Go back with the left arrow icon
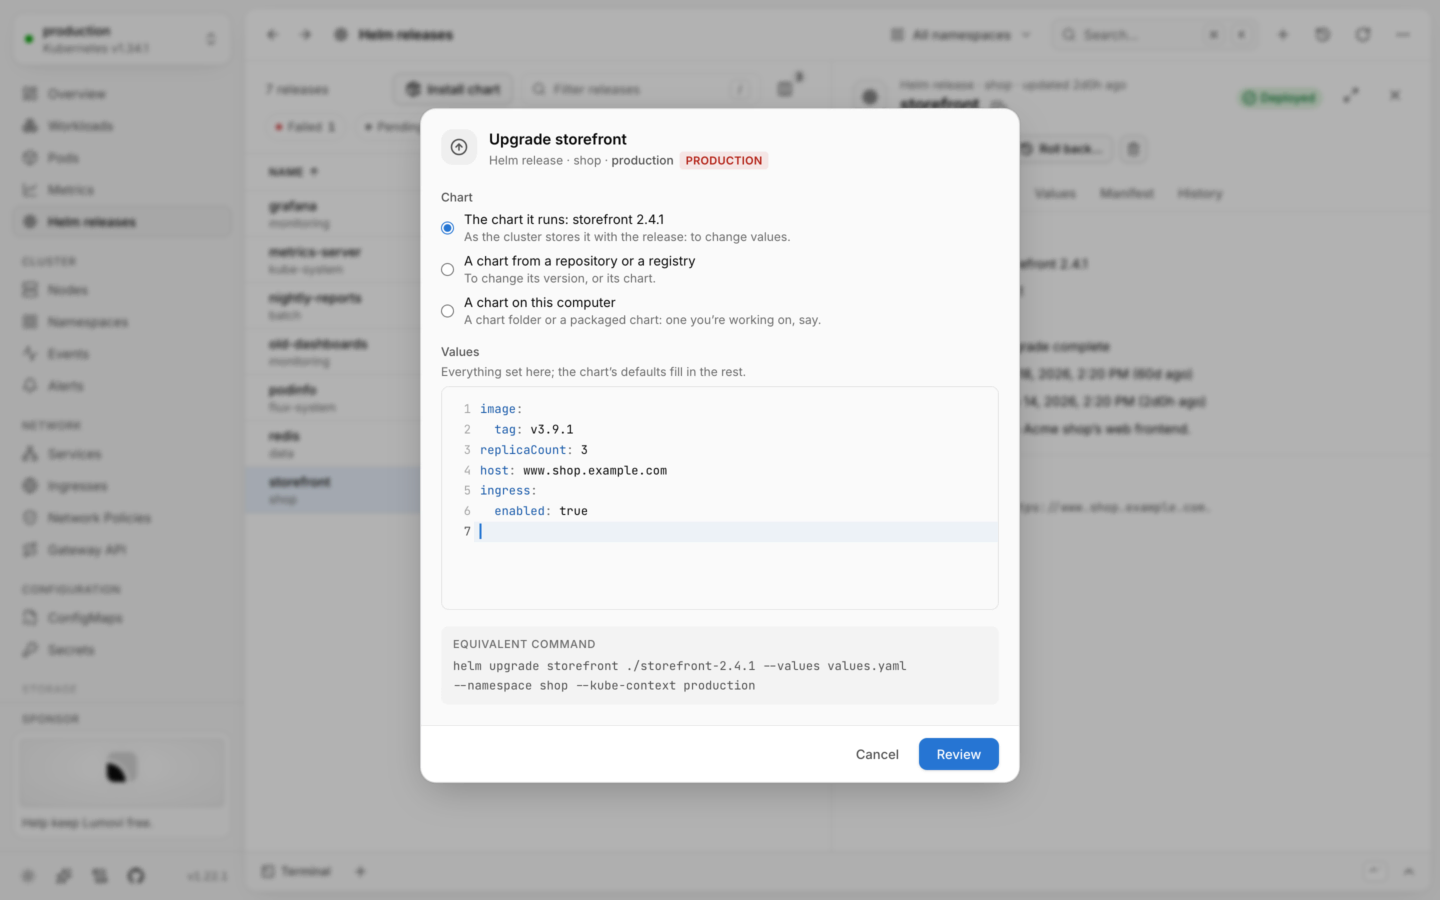 (x=272, y=35)
